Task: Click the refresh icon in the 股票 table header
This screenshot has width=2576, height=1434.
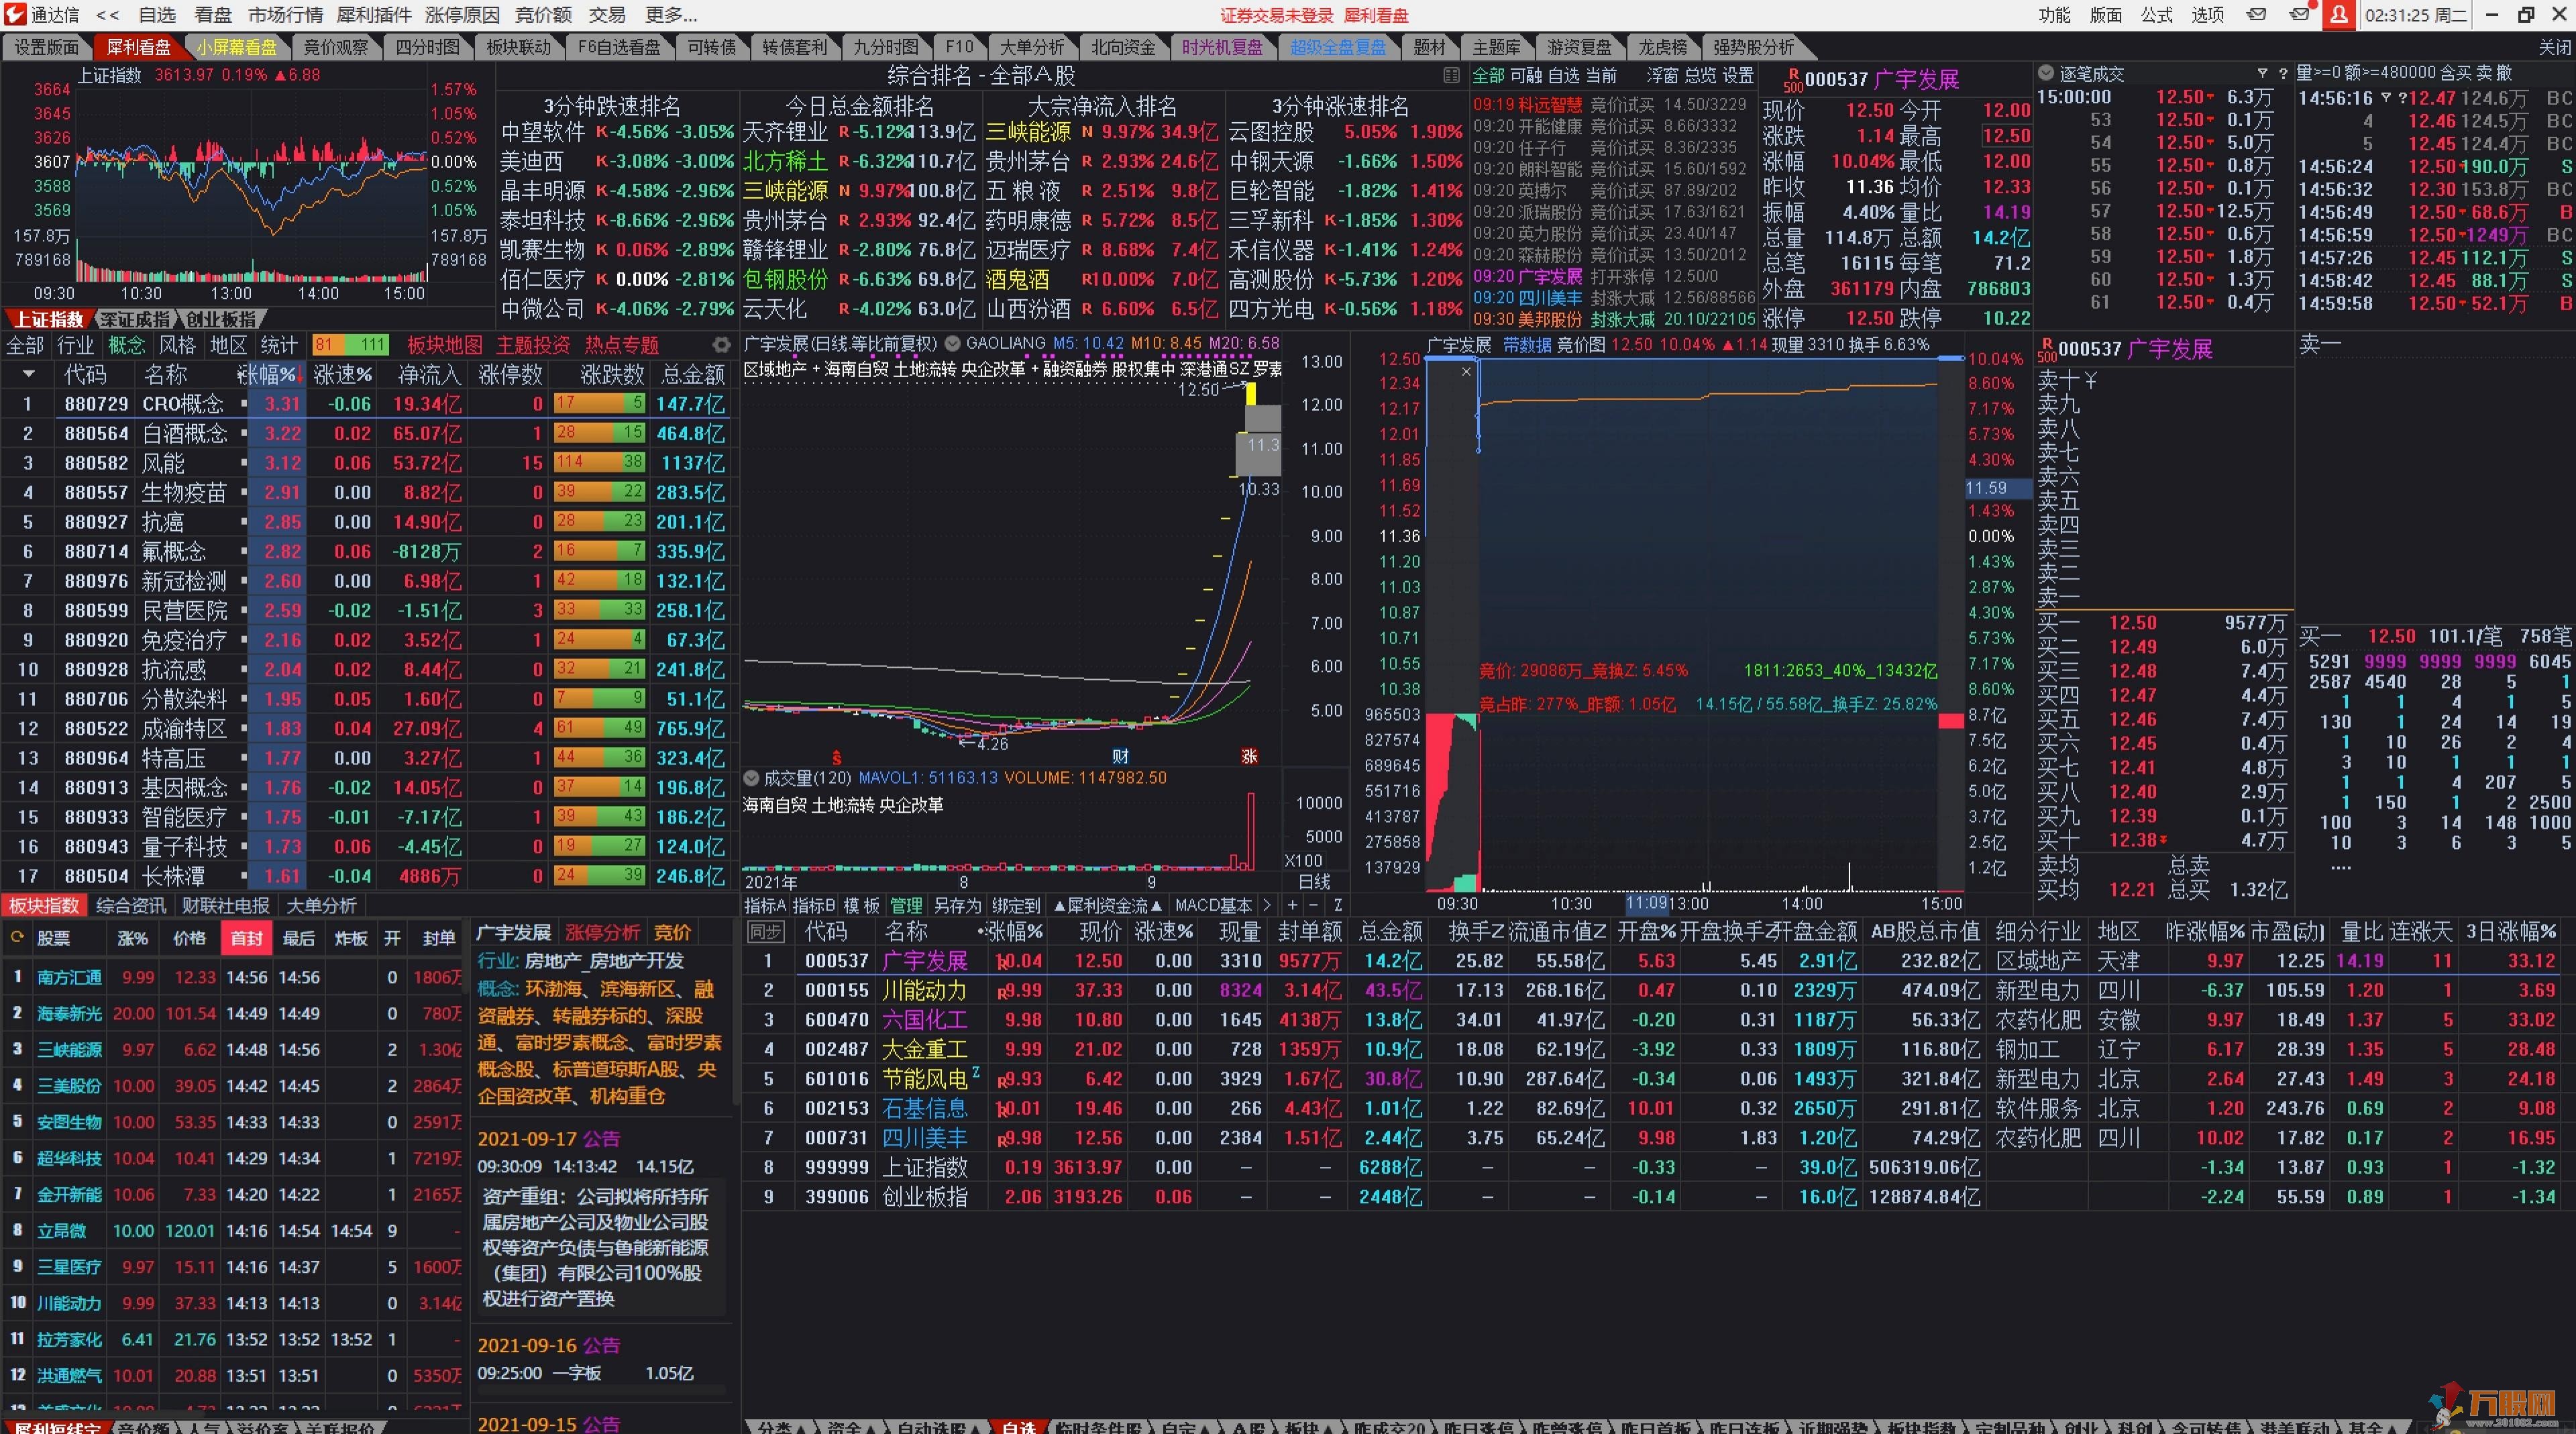Action: pyautogui.click(x=17, y=937)
